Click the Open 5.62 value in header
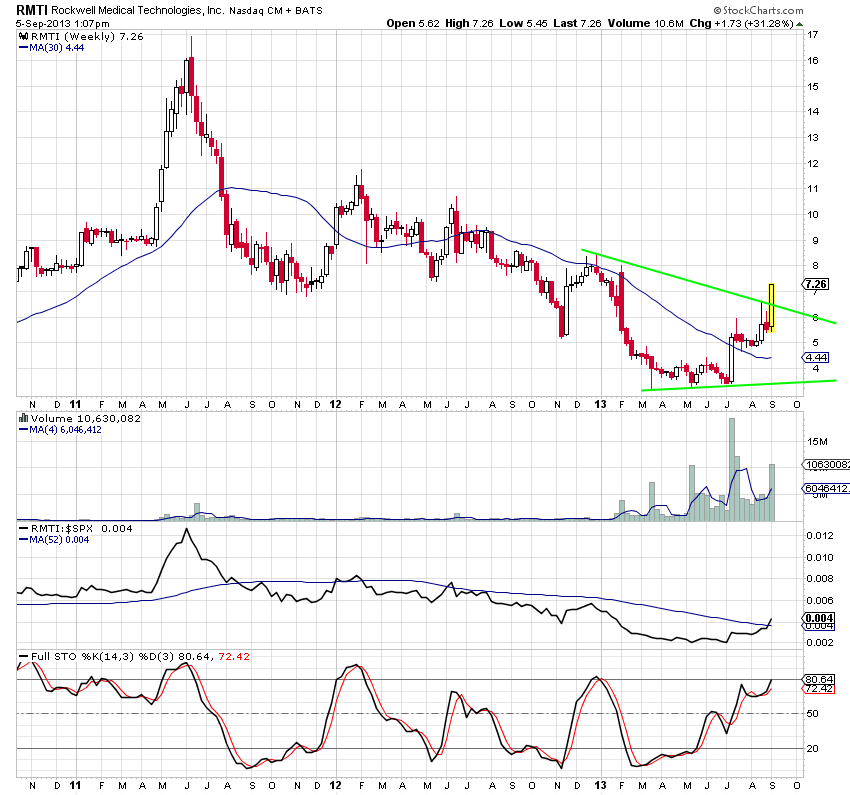Screen dimensions: 850x795 [413, 23]
